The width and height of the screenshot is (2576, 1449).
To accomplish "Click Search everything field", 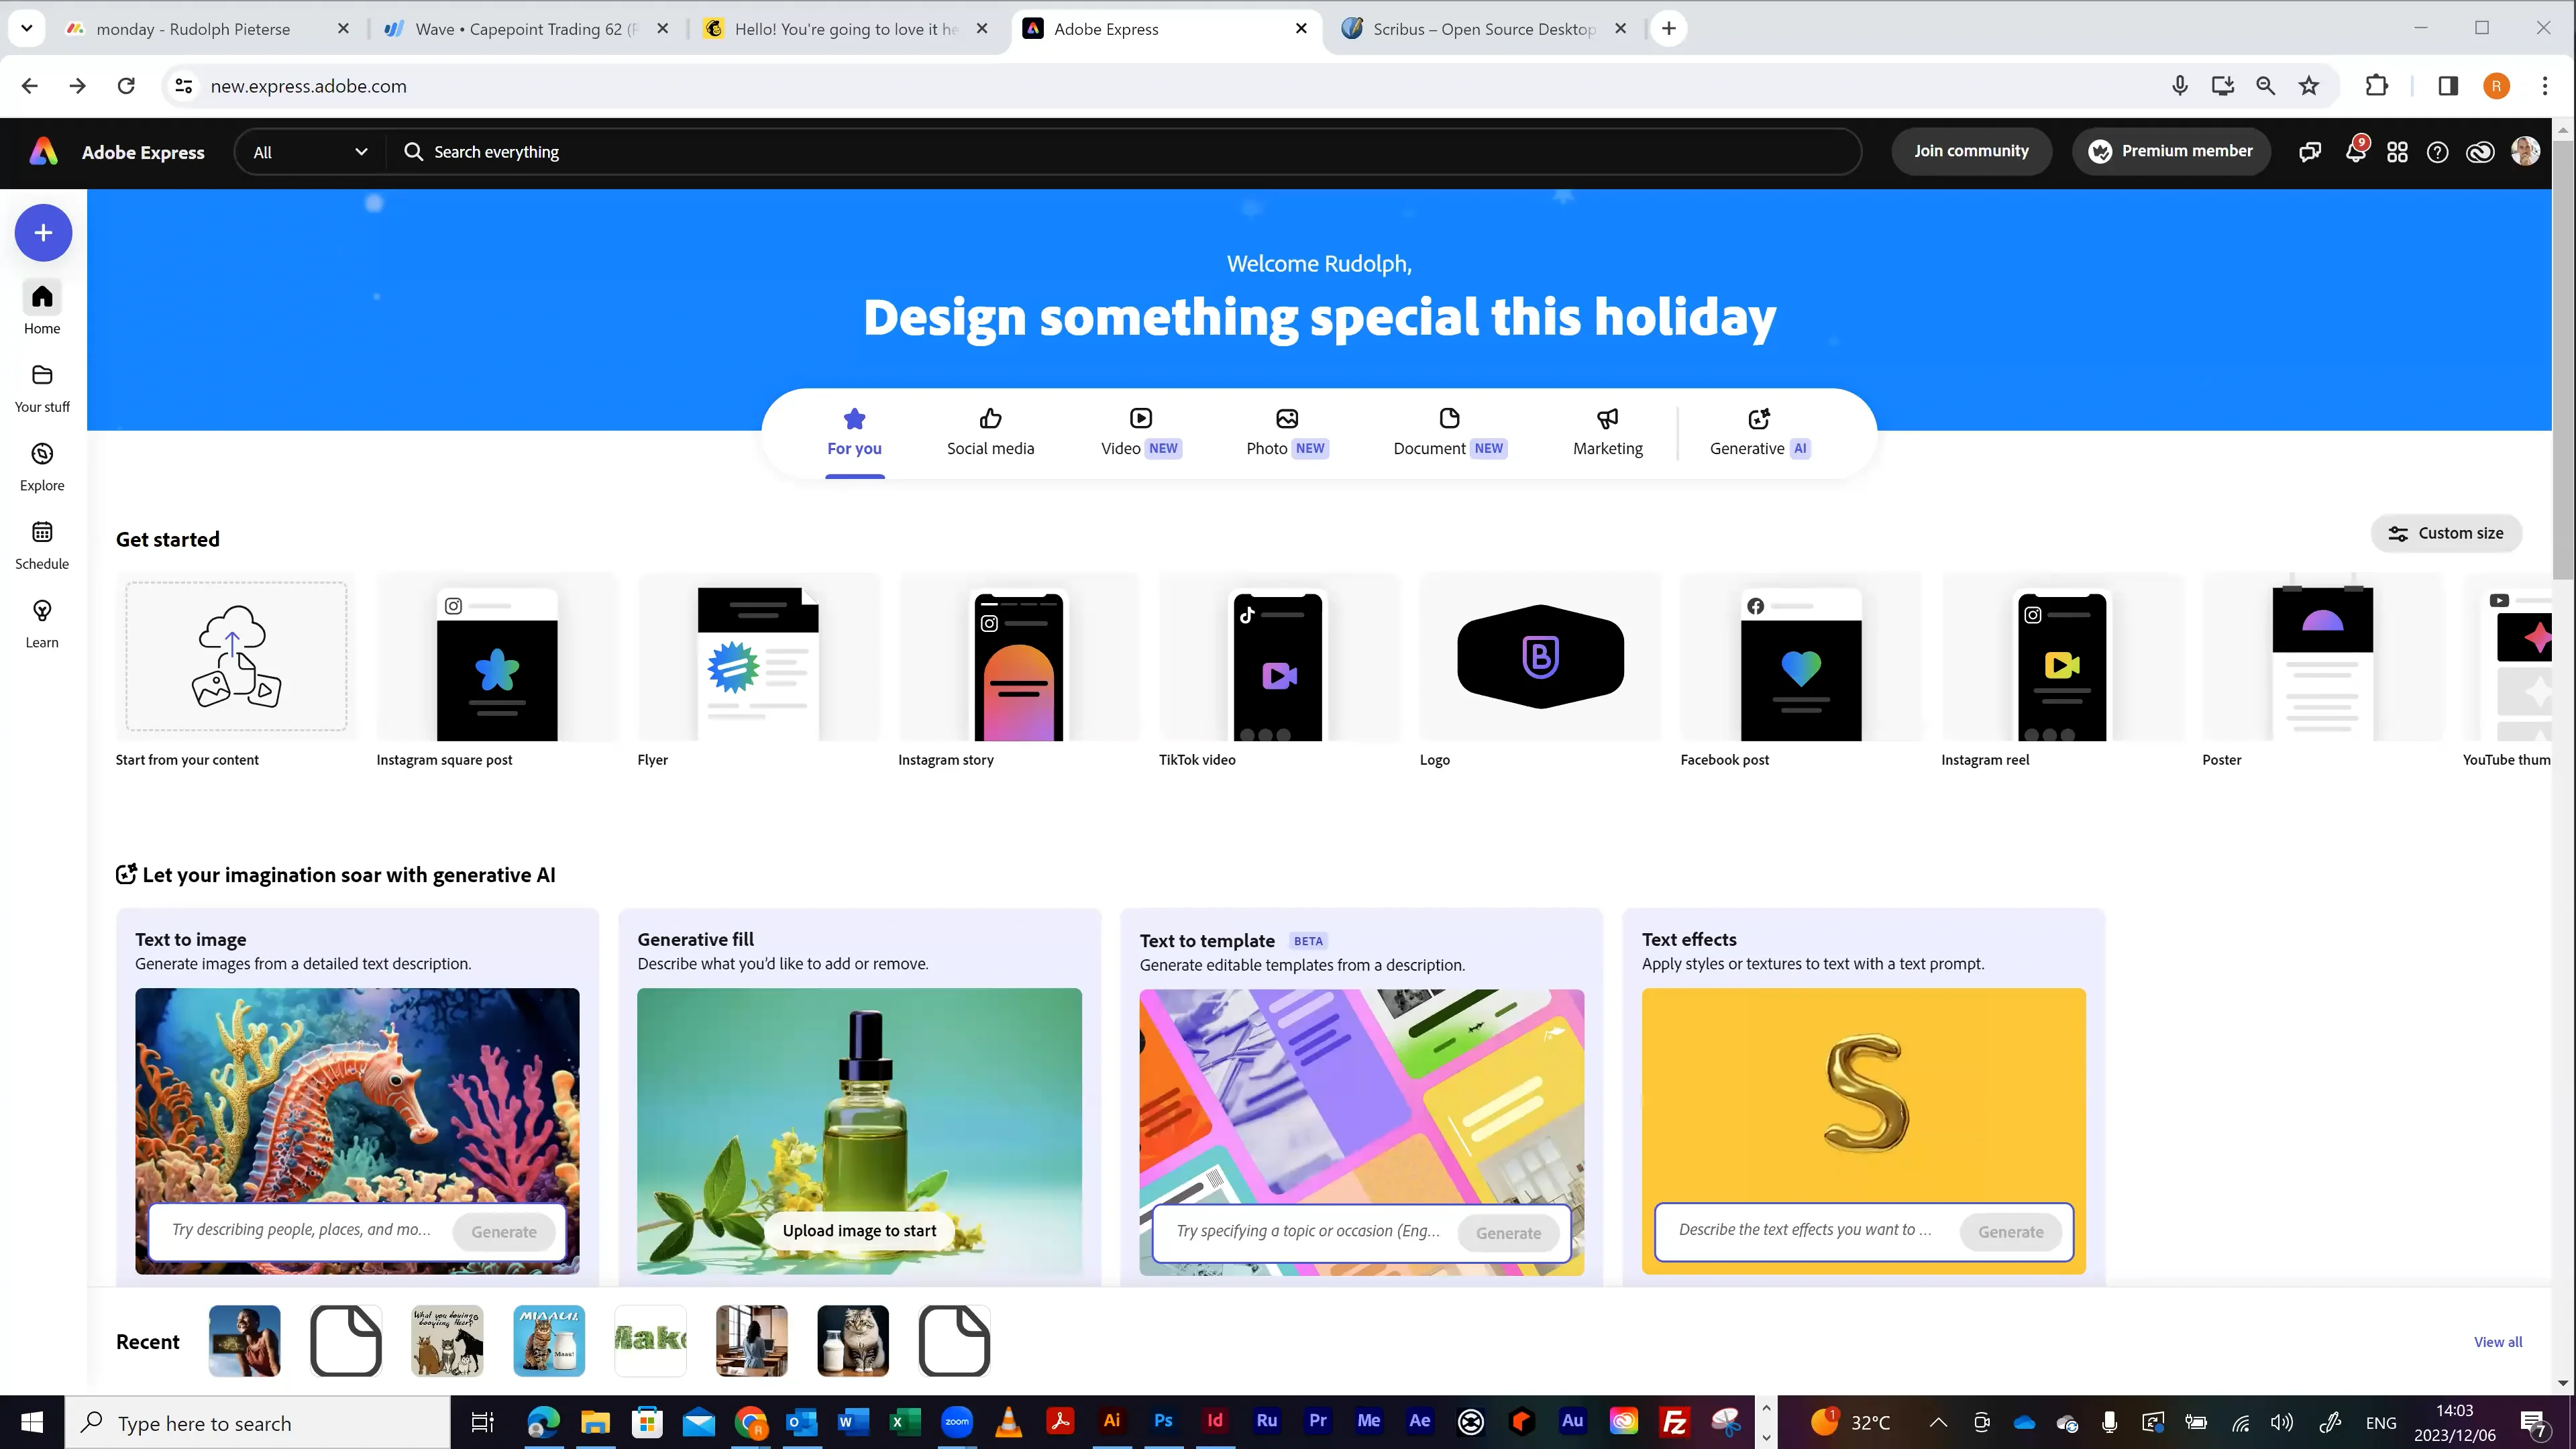I will click(1124, 152).
